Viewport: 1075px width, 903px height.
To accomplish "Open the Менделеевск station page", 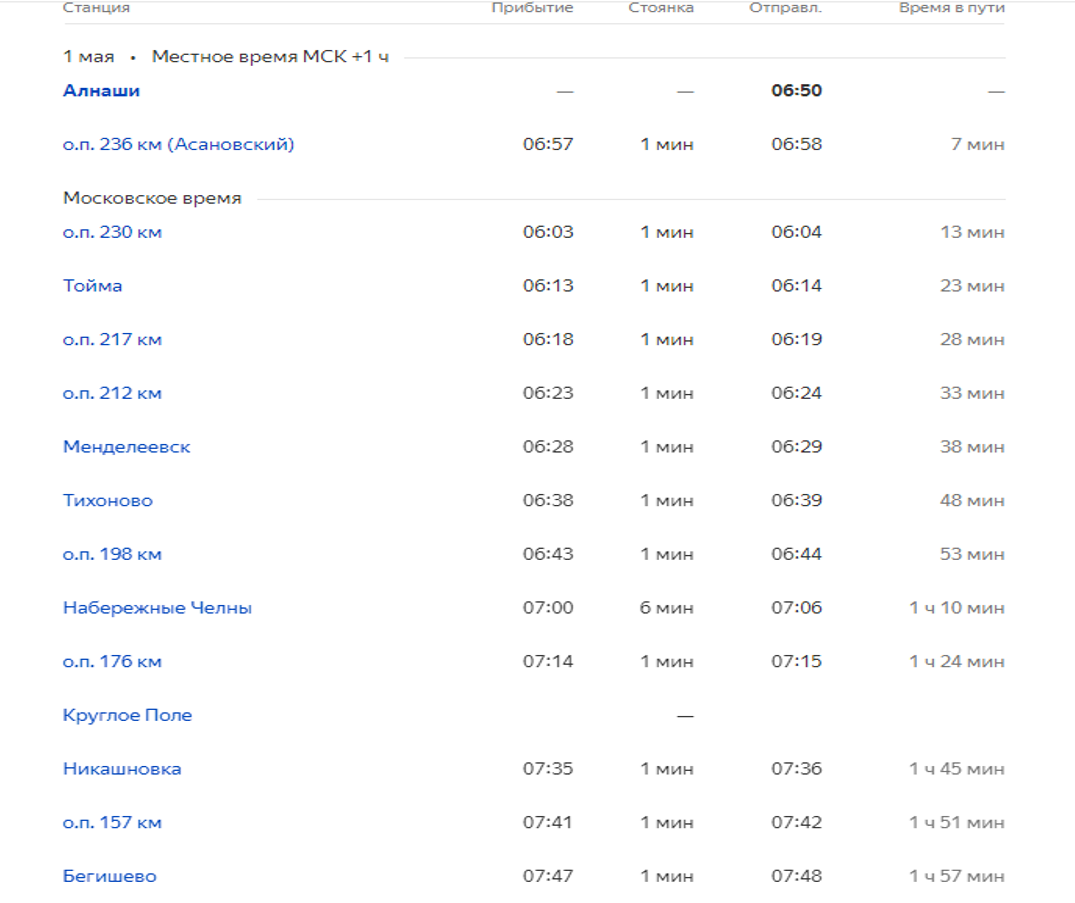I will pyautogui.click(x=126, y=447).
